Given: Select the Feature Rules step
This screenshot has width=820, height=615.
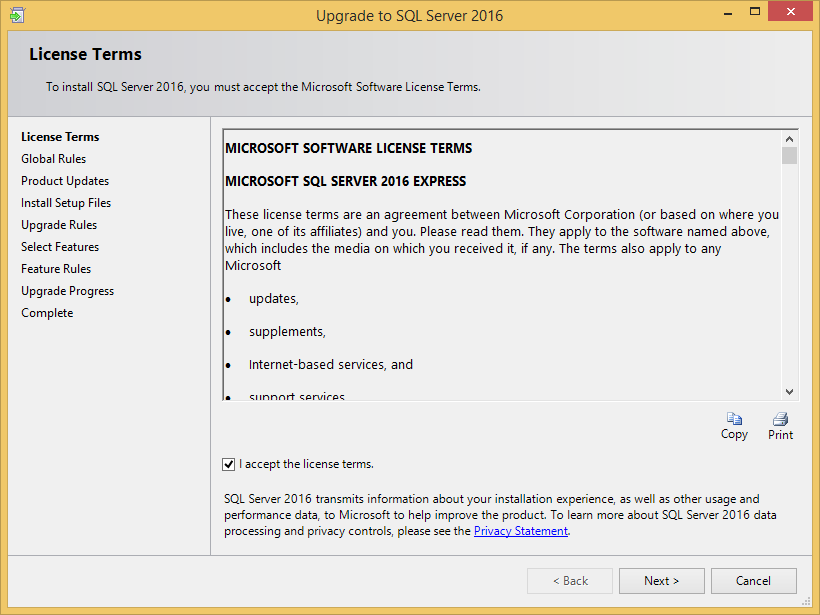Looking at the screenshot, I should 56,269.
